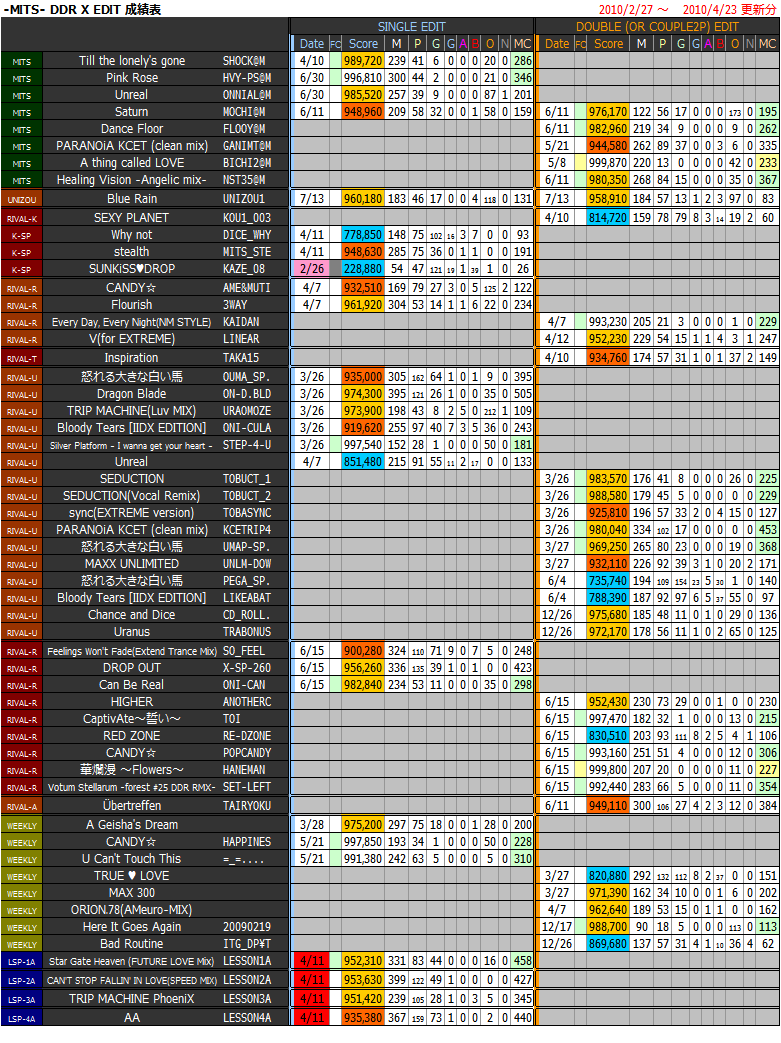Click edit name ONNIAL@M
Screen dimensions: 781x1043
pyautogui.click(x=247, y=95)
